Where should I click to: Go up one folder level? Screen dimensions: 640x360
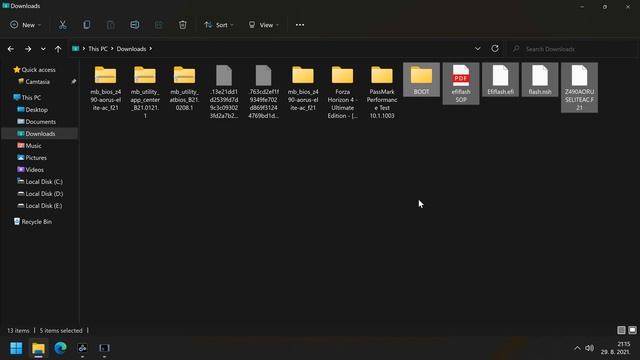tap(58, 49)
